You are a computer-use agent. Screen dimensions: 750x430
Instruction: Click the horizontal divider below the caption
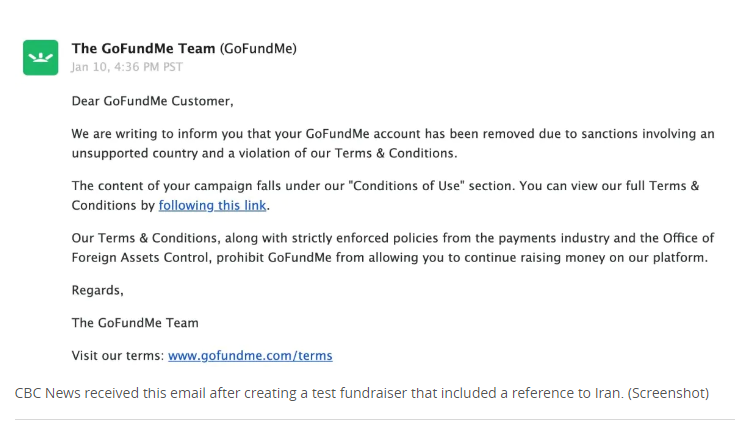pyautogui.click(x=375, y=419)
